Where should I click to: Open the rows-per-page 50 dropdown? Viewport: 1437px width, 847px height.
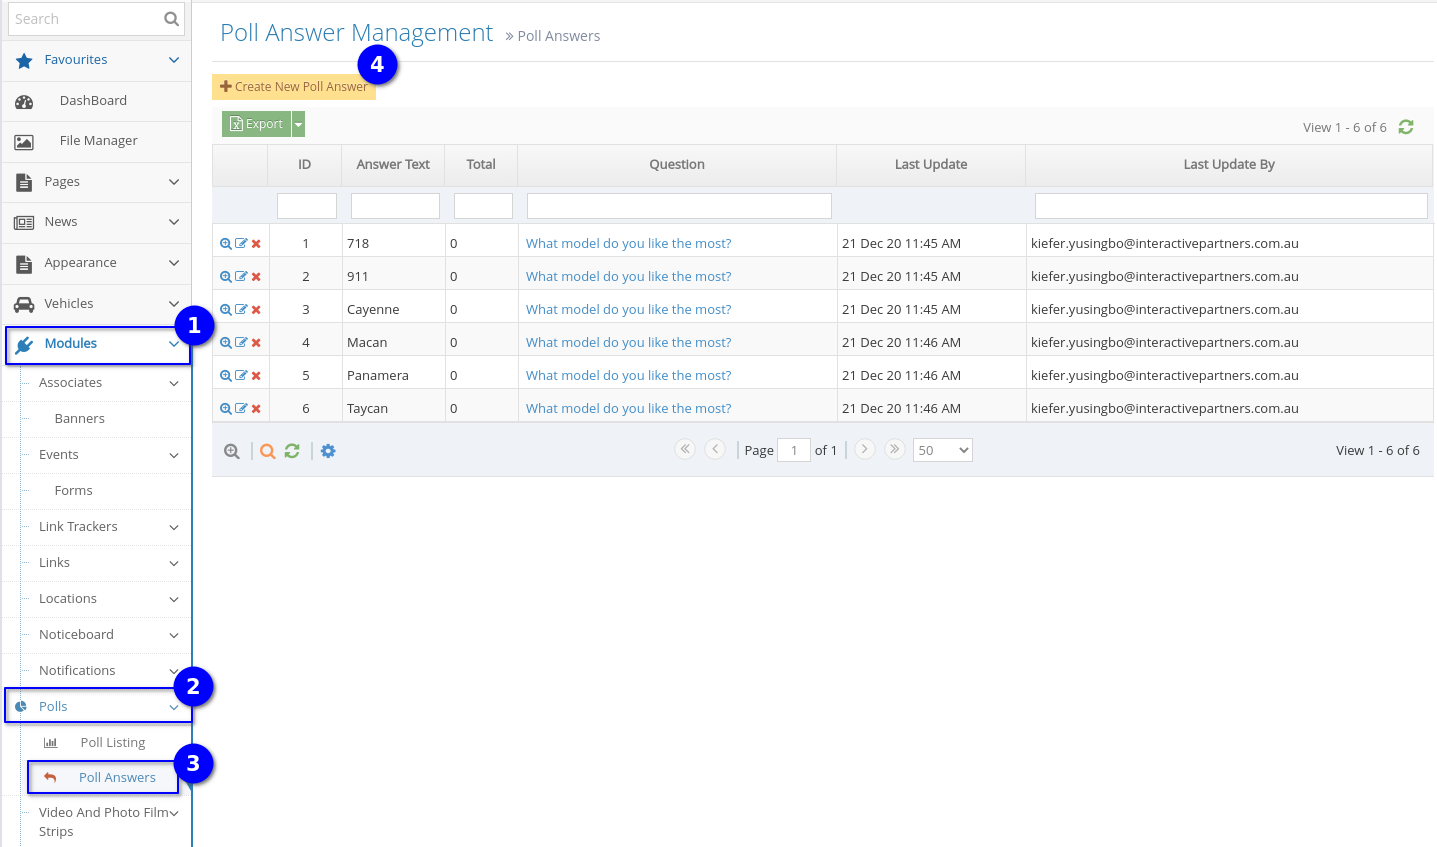(x=942, y=451)
